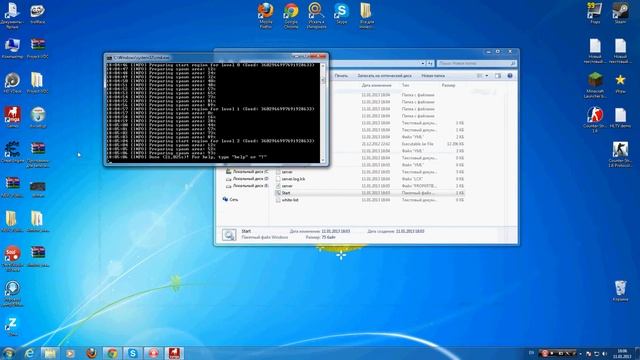The height and width of the screenshot is (360, 640).
Task: Launch Internet Explorer from the taskbar
Action: tap(29, 353)
